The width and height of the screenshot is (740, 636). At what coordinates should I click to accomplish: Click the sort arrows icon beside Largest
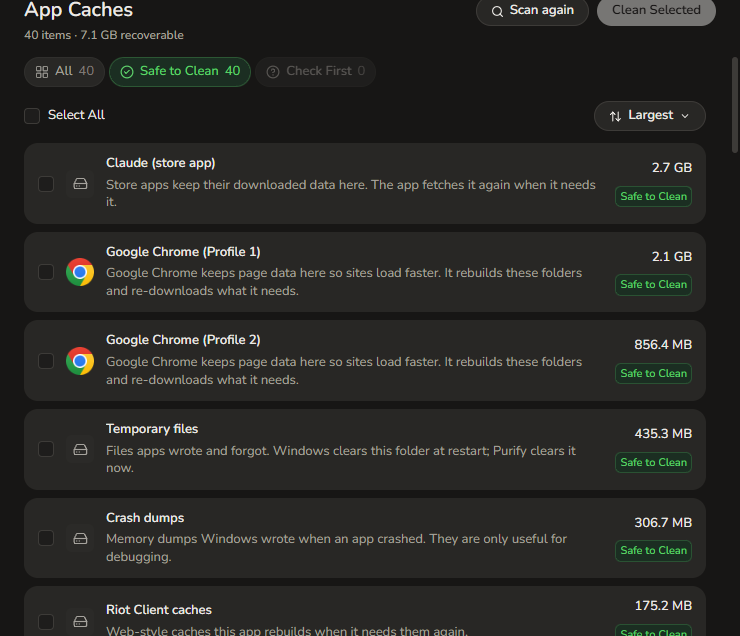pos(615,116)
